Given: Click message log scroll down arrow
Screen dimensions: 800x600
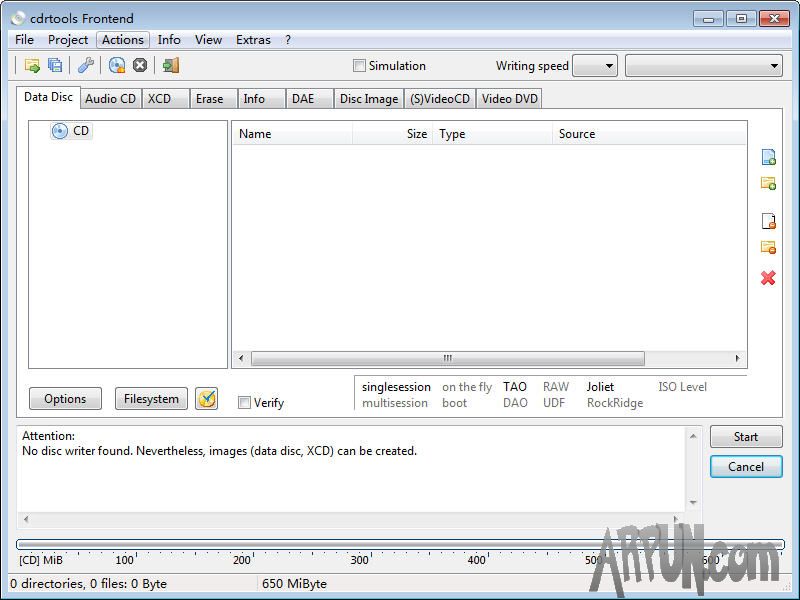Looking at the screenshot, I should click(x=693, y=503).
